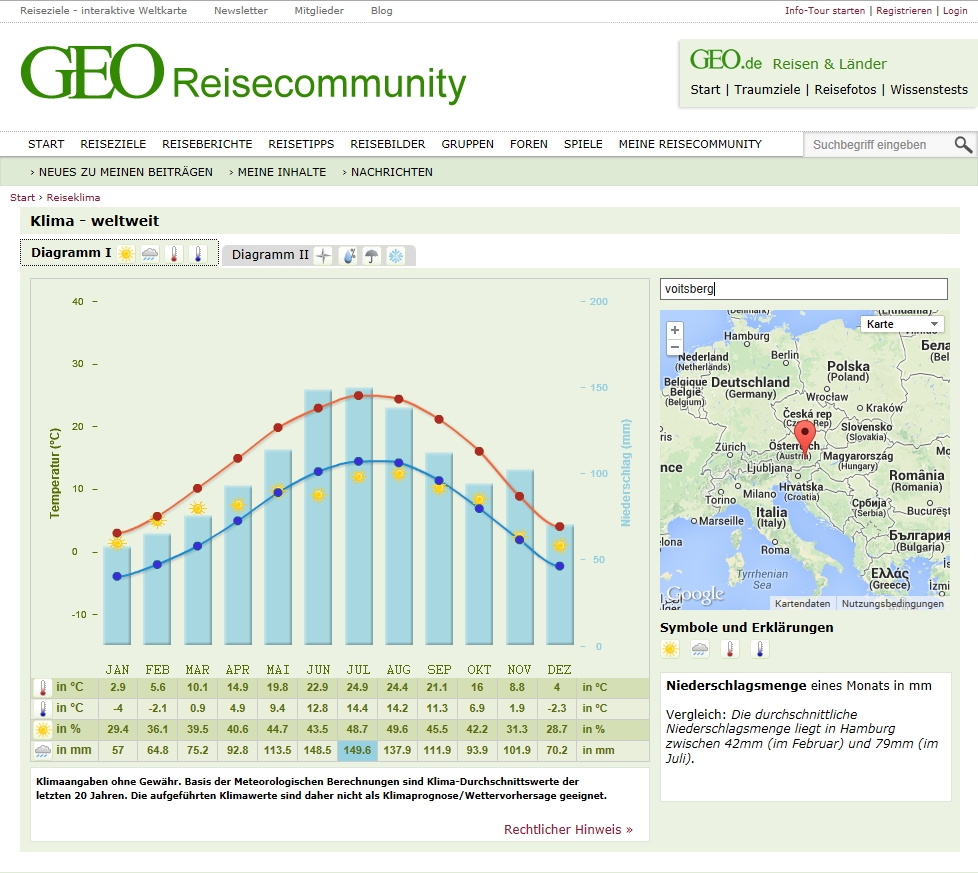Image resolution: width=978 pixels, height=873 pixels.
Task: Click the search magnifier icon
Action: click(x=962, y=145)
